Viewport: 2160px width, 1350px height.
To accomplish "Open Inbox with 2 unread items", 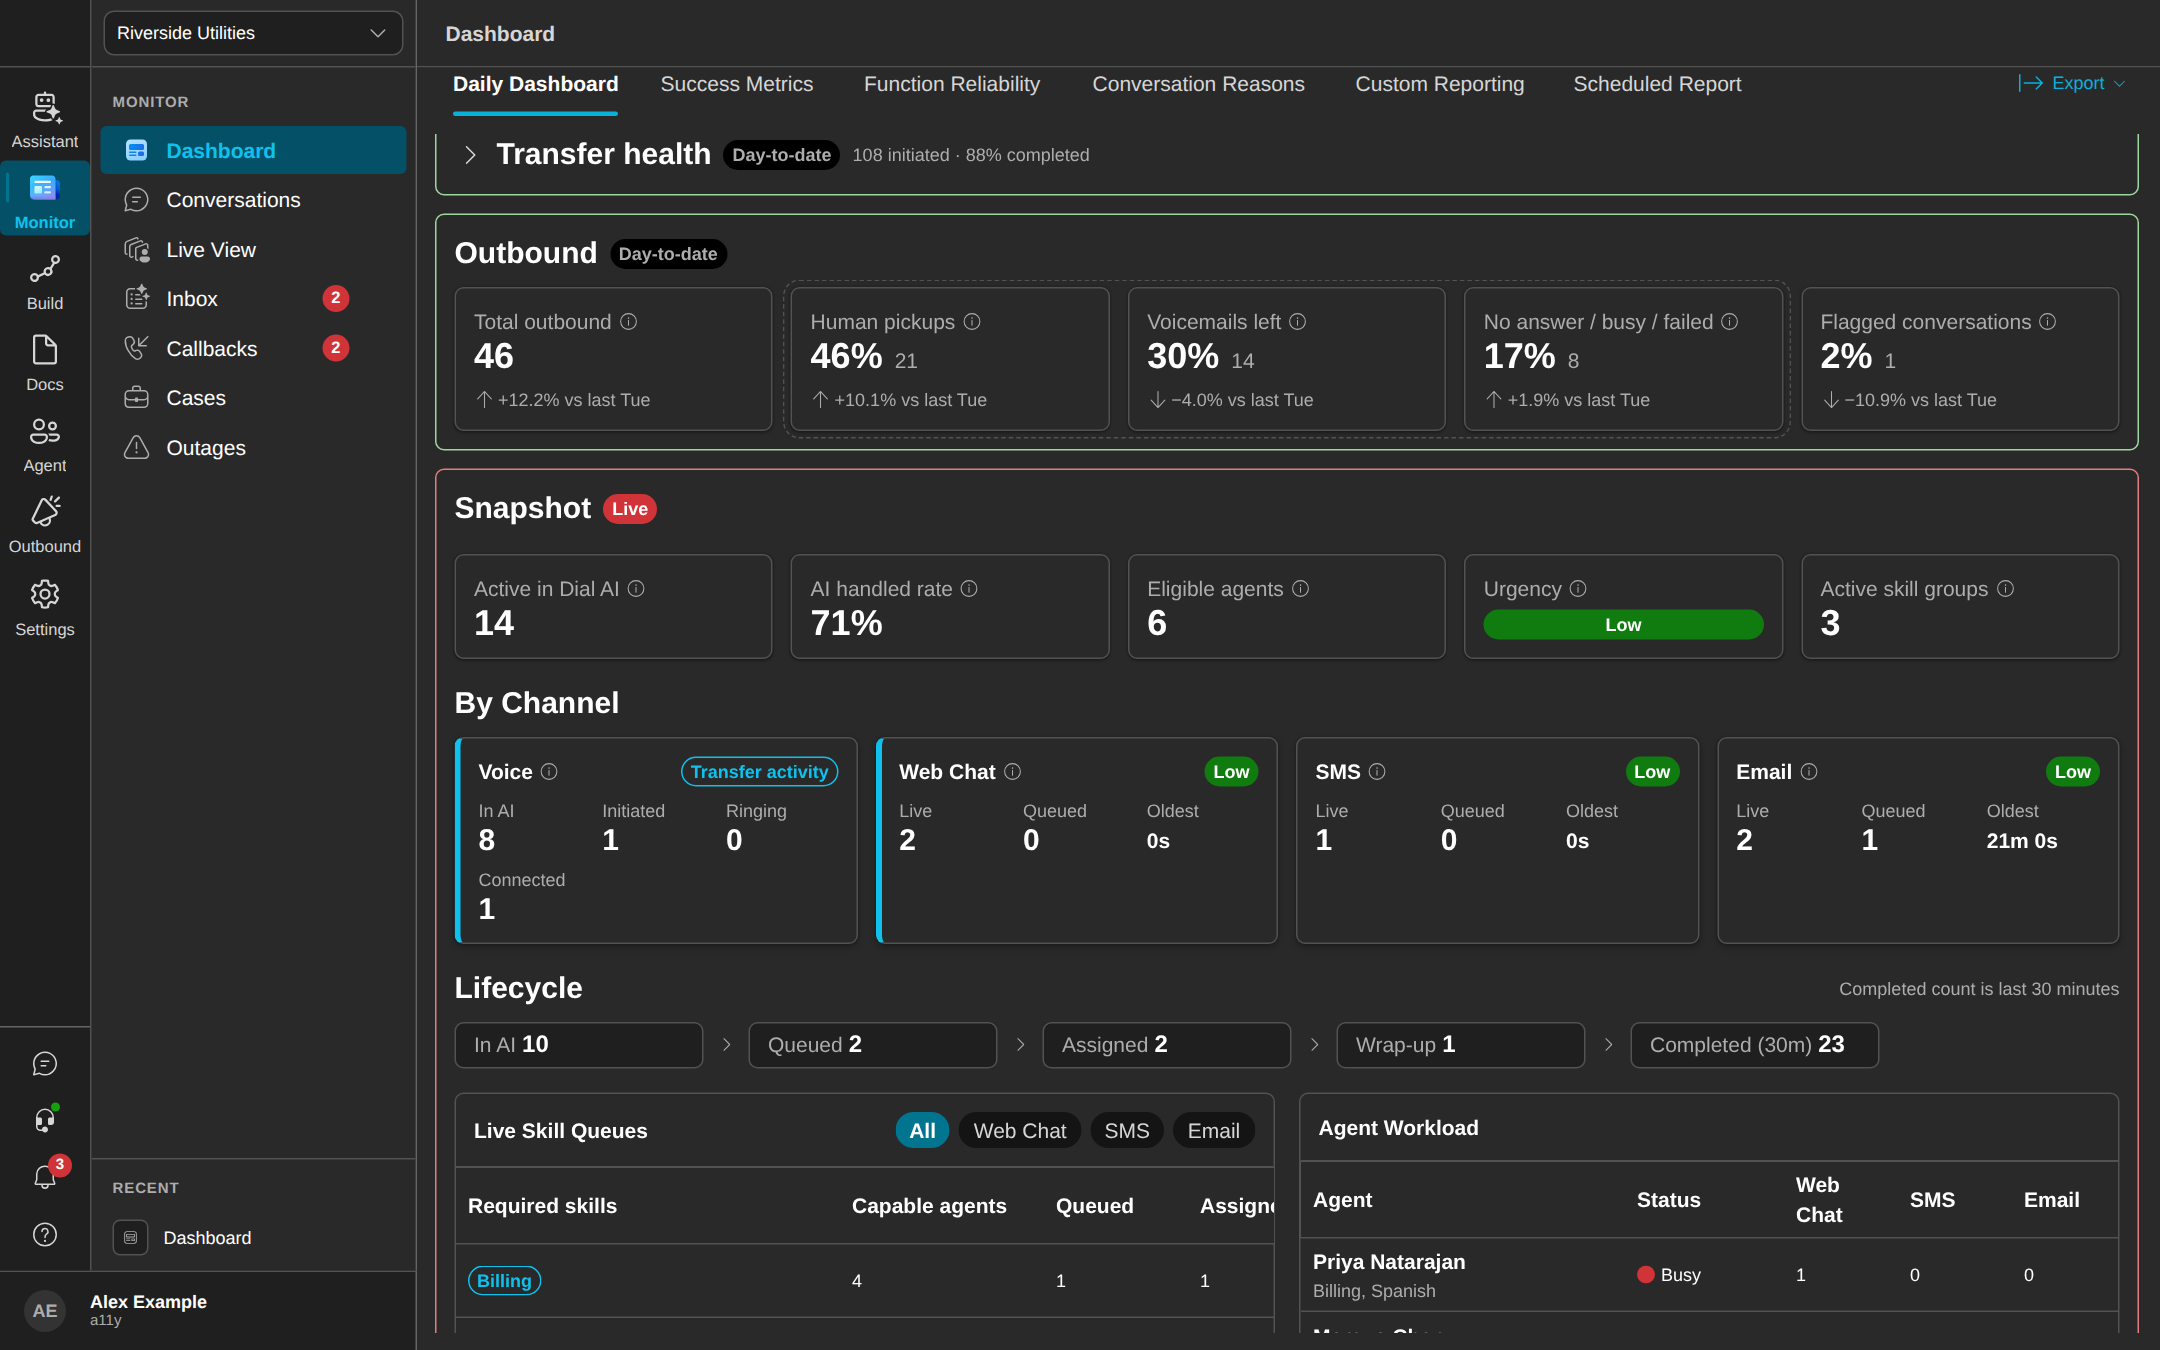I will coord(254,299).
